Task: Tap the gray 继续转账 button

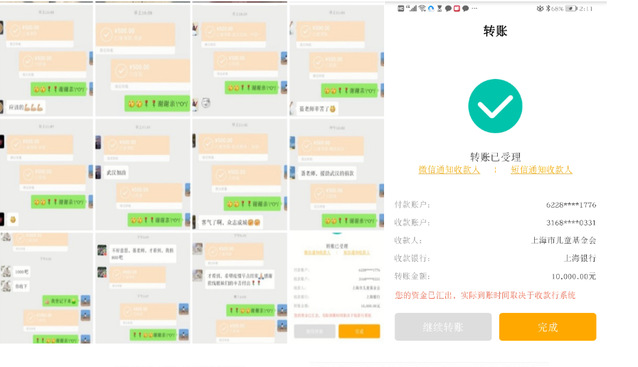Action: 443,327
